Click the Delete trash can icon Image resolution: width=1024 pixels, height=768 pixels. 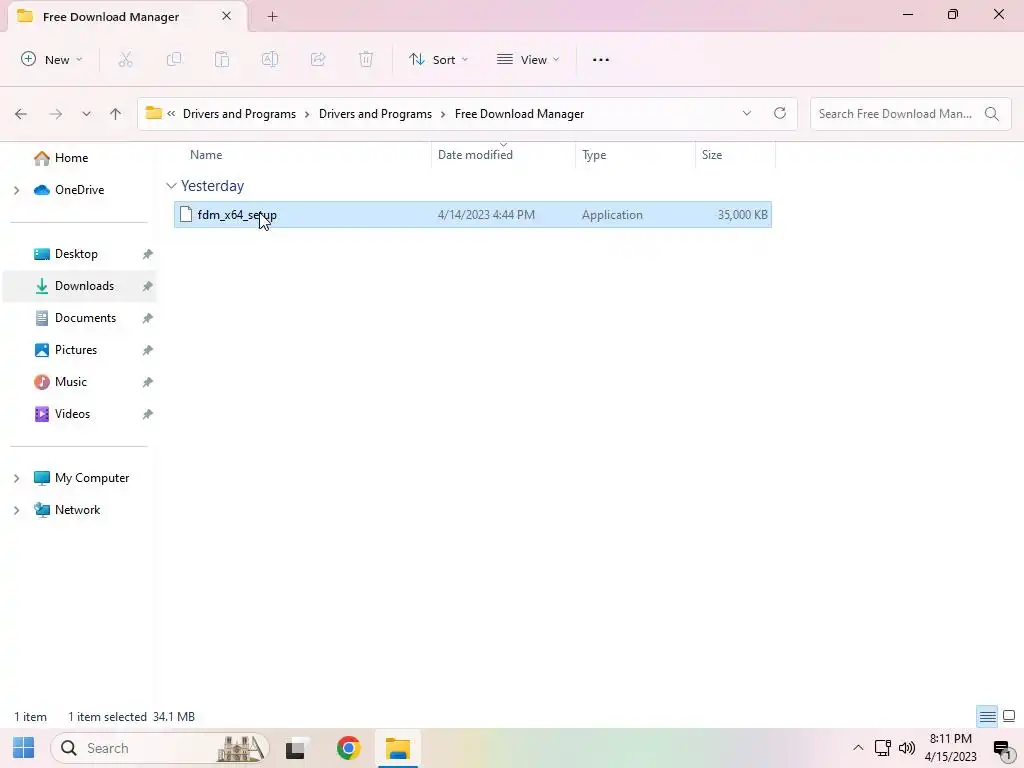[366, 59]
